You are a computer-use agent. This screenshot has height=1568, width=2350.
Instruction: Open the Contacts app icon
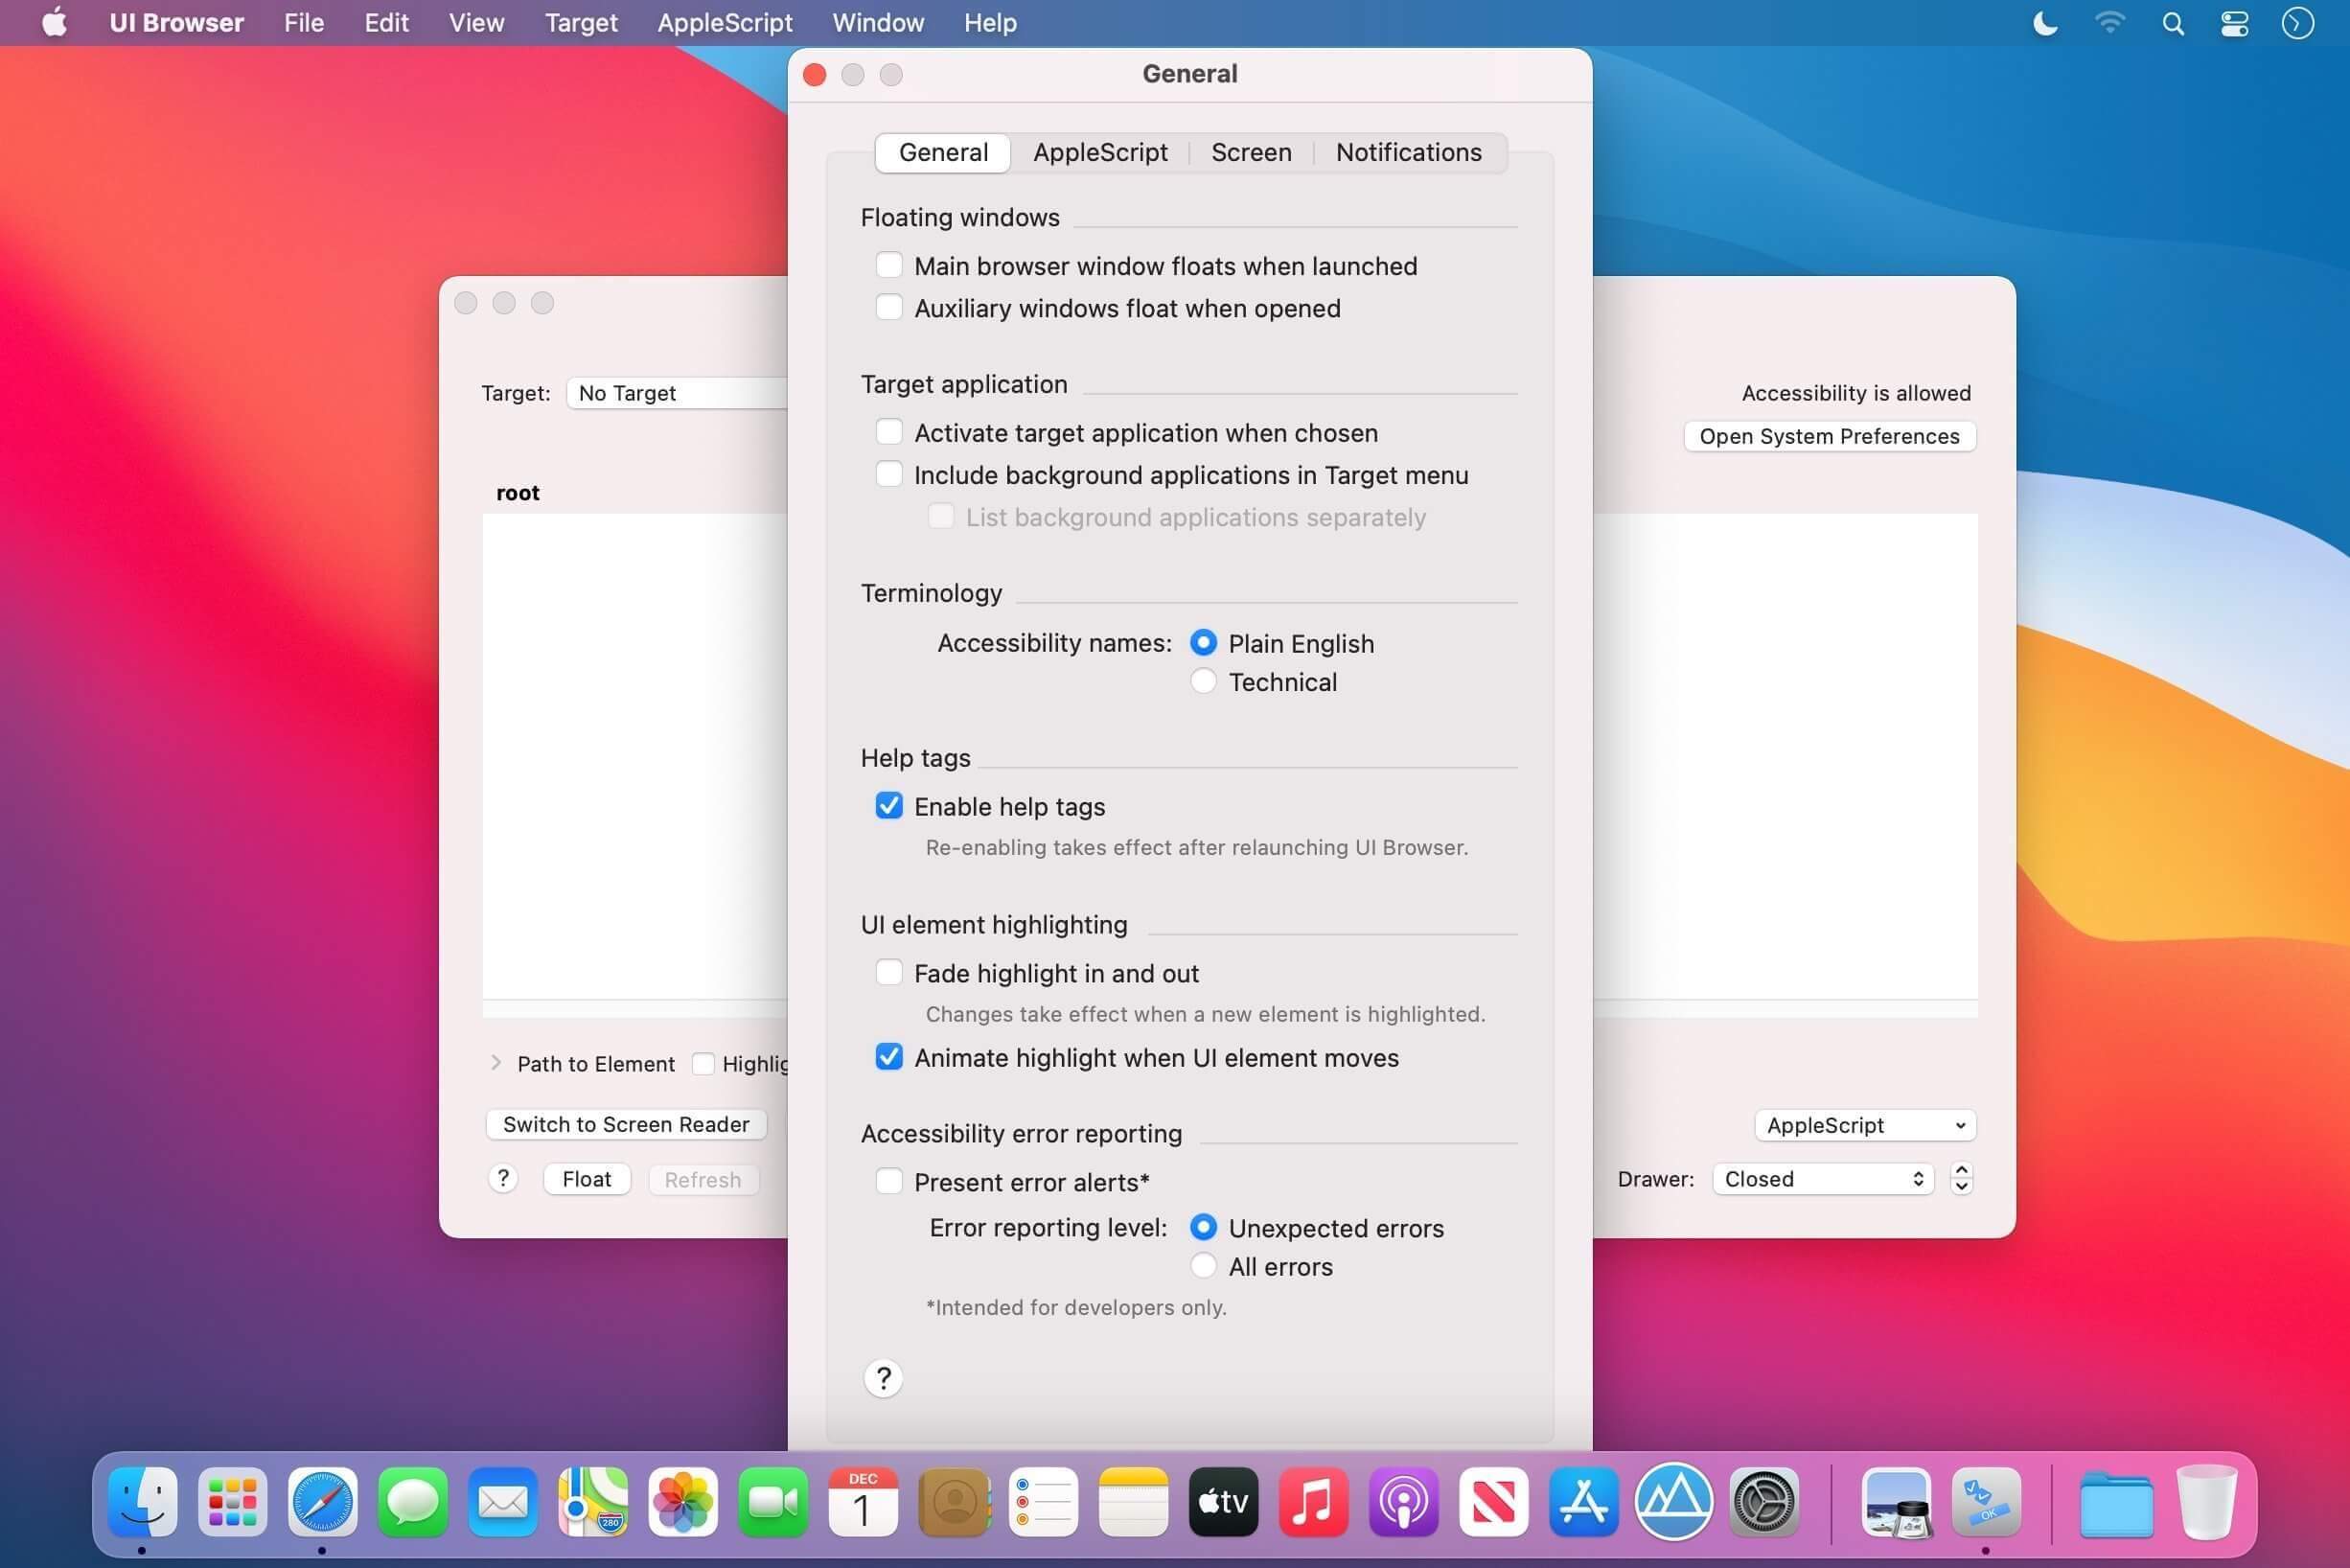pos(954,1501)
